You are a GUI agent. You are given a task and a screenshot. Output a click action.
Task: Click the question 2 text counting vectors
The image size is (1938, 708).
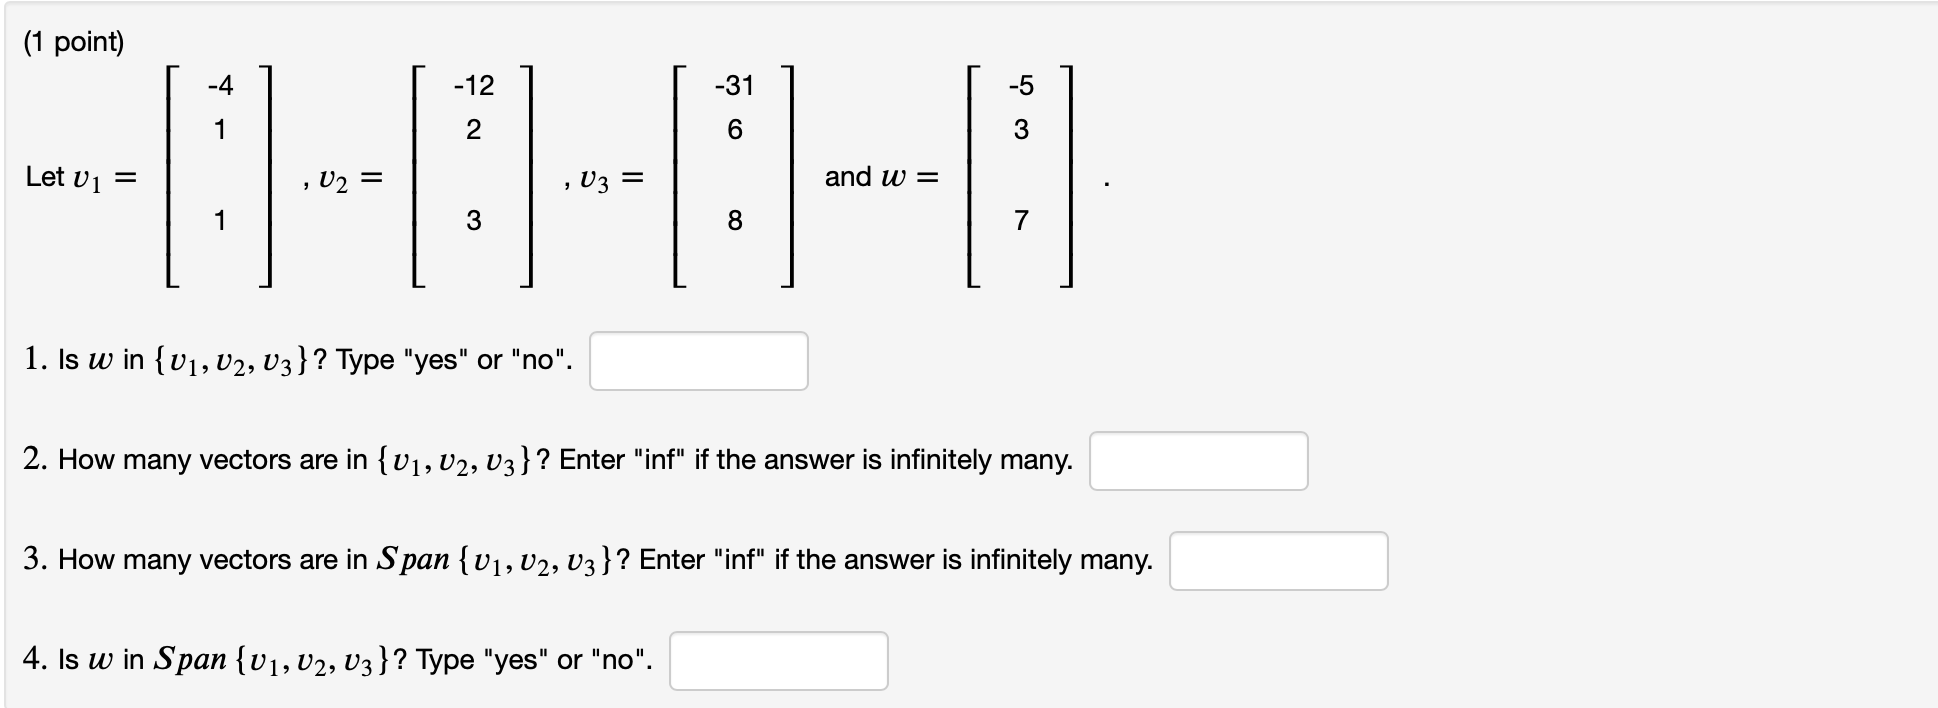coord(545,460)
